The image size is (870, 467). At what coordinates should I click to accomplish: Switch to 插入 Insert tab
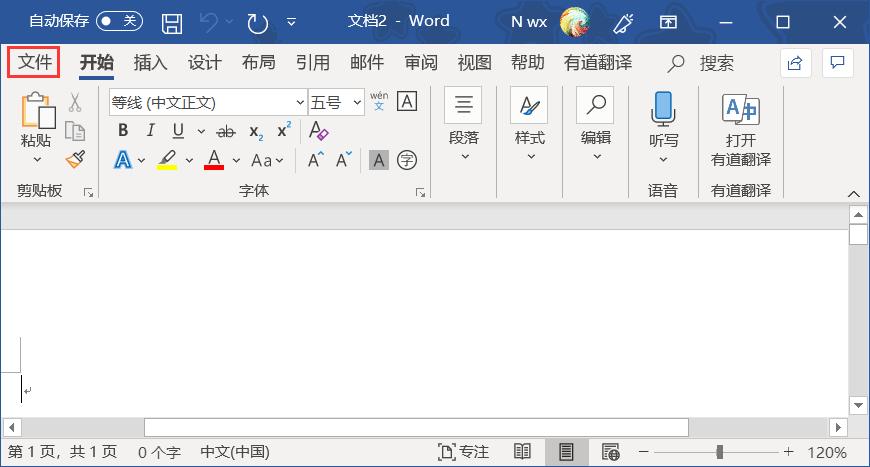tap(150, 63)
